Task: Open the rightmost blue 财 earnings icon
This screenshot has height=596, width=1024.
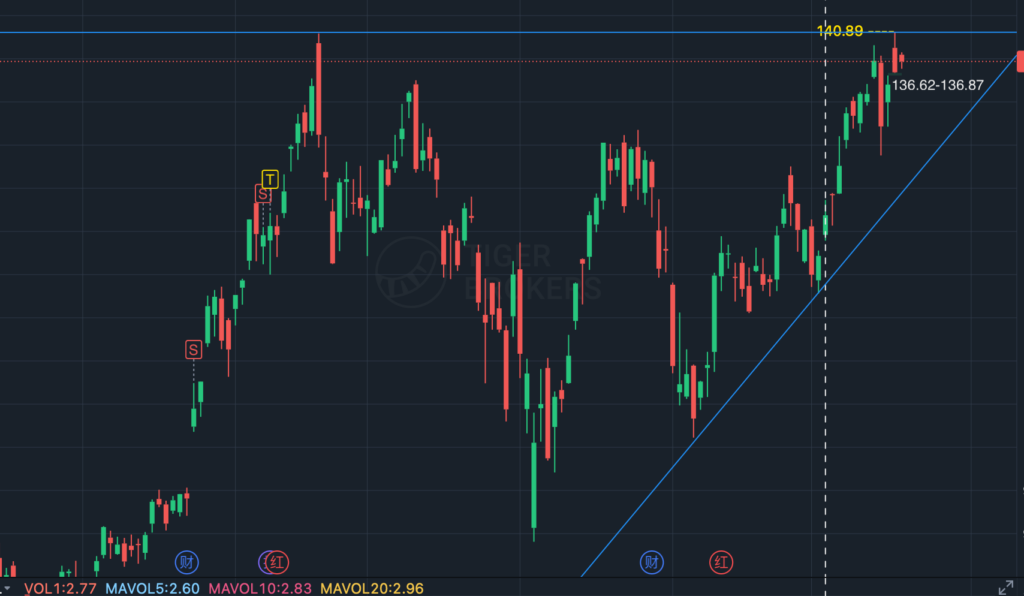Action: click(x=652, y=562)
